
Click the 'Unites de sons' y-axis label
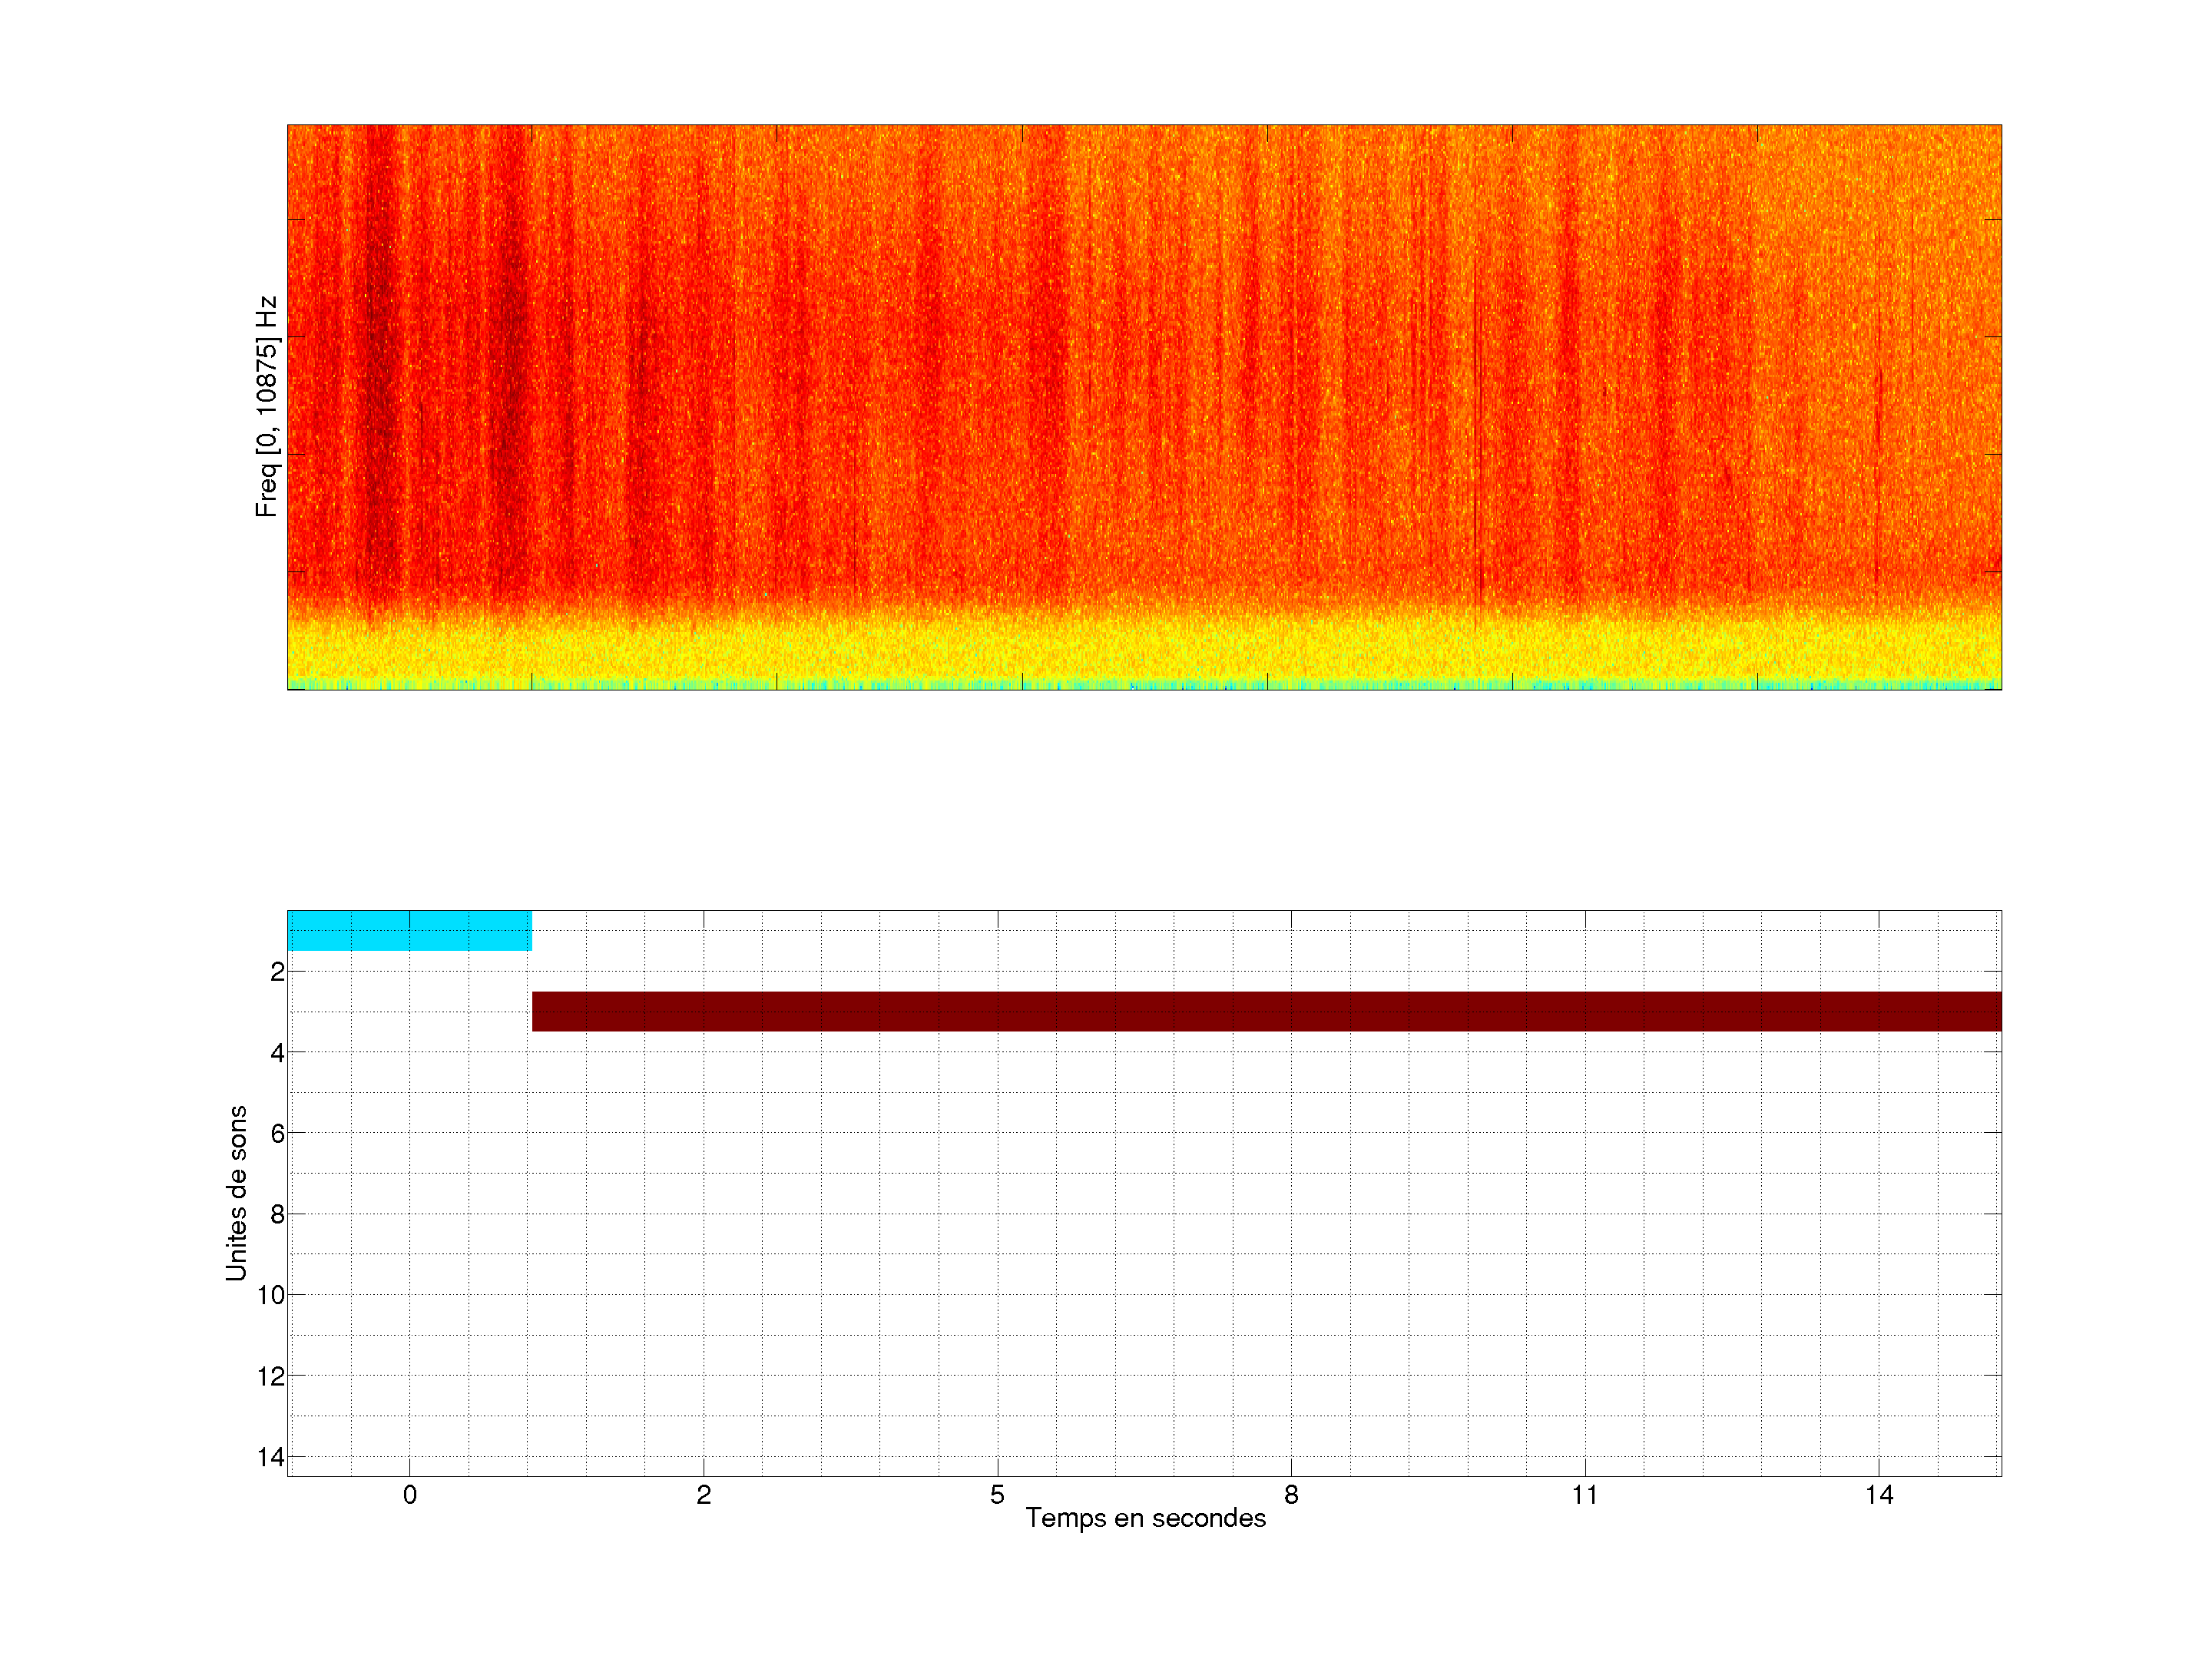click(x=236, y=1193)
